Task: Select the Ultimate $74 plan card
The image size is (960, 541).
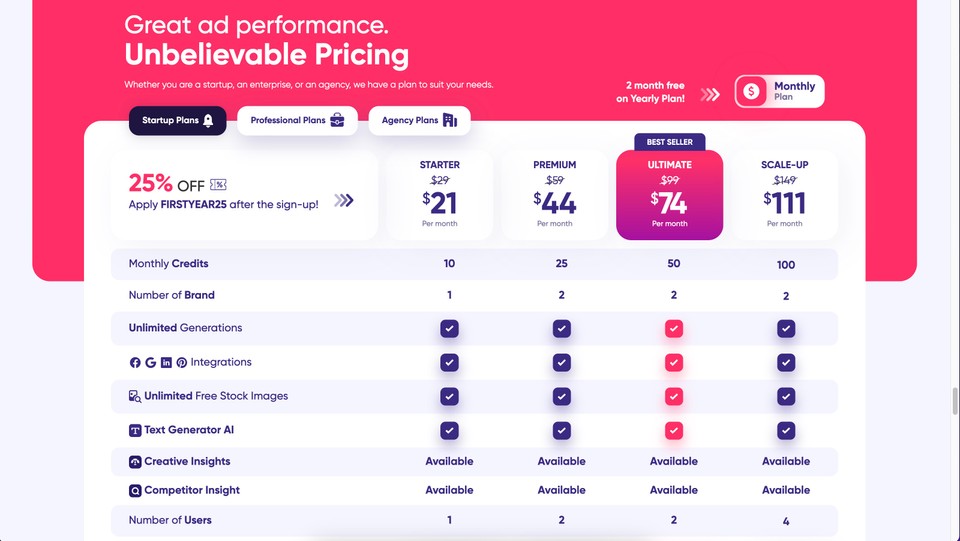Action: 670,195
